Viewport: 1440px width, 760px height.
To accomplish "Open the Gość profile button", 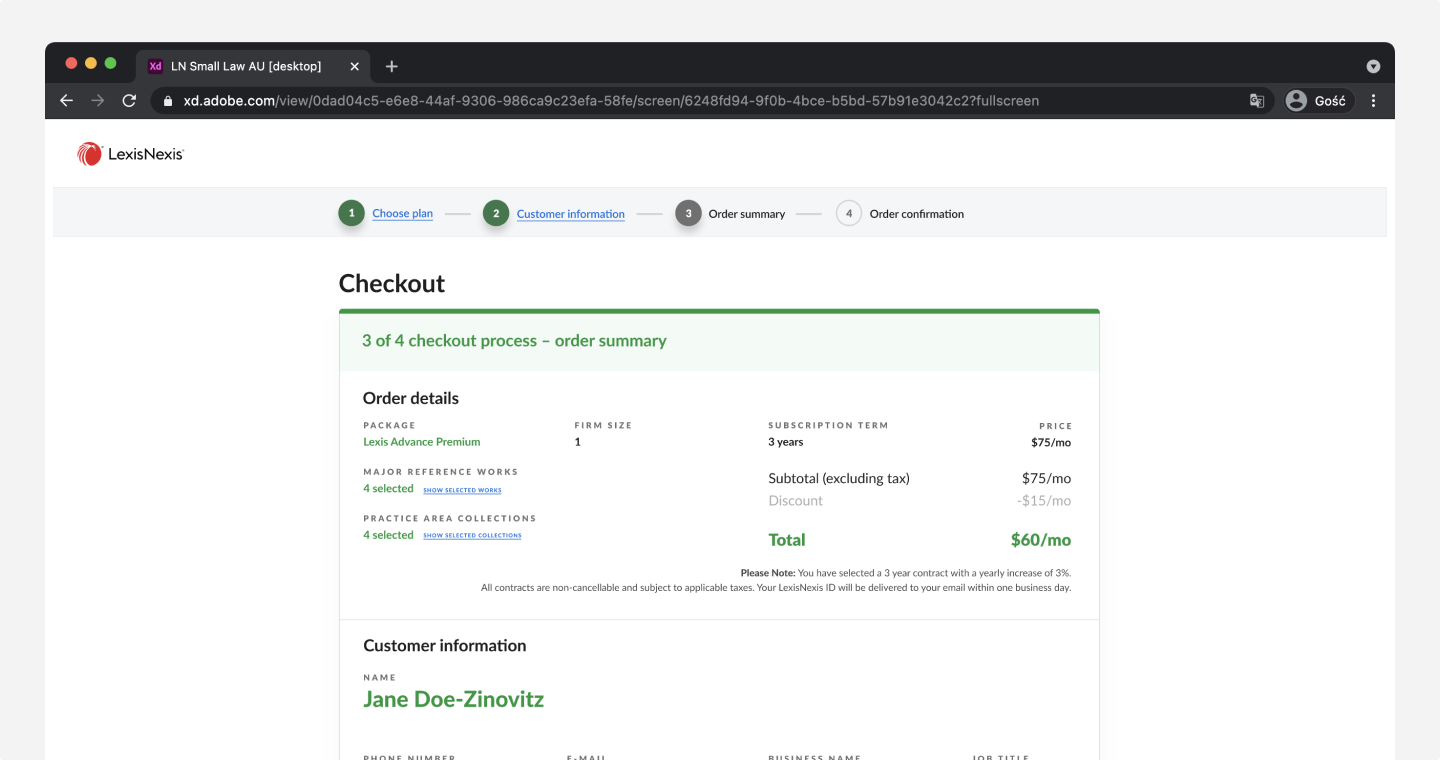I will pos(1318,101).
